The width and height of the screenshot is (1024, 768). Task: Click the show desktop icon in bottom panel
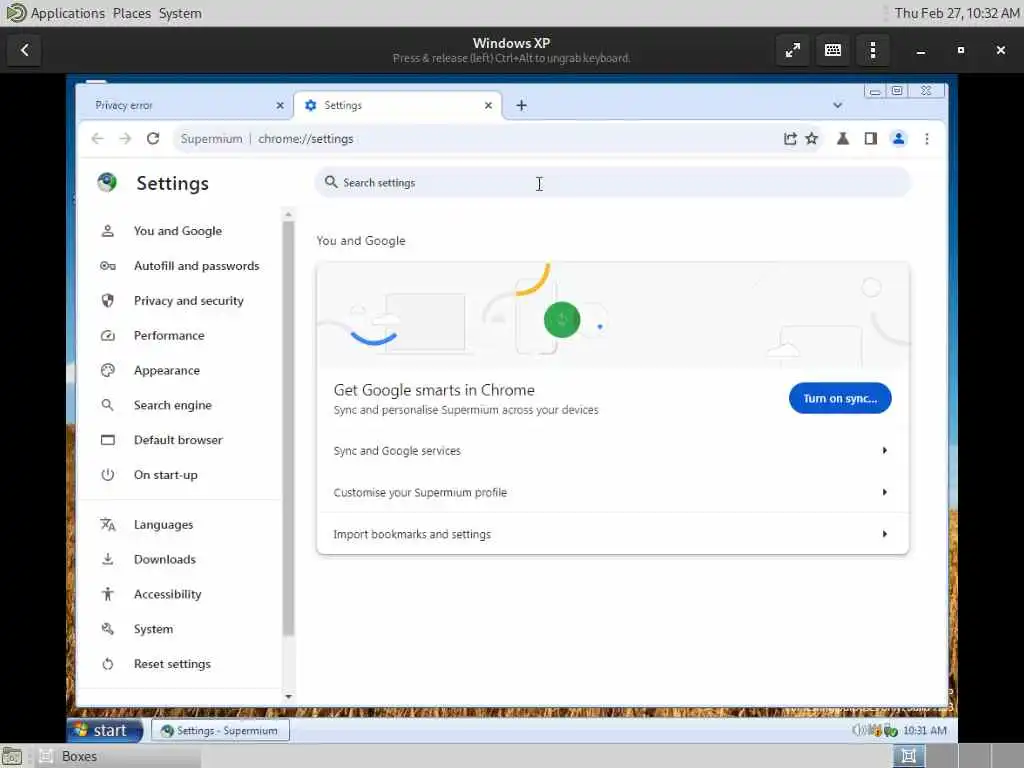click(x=12, y=756)
